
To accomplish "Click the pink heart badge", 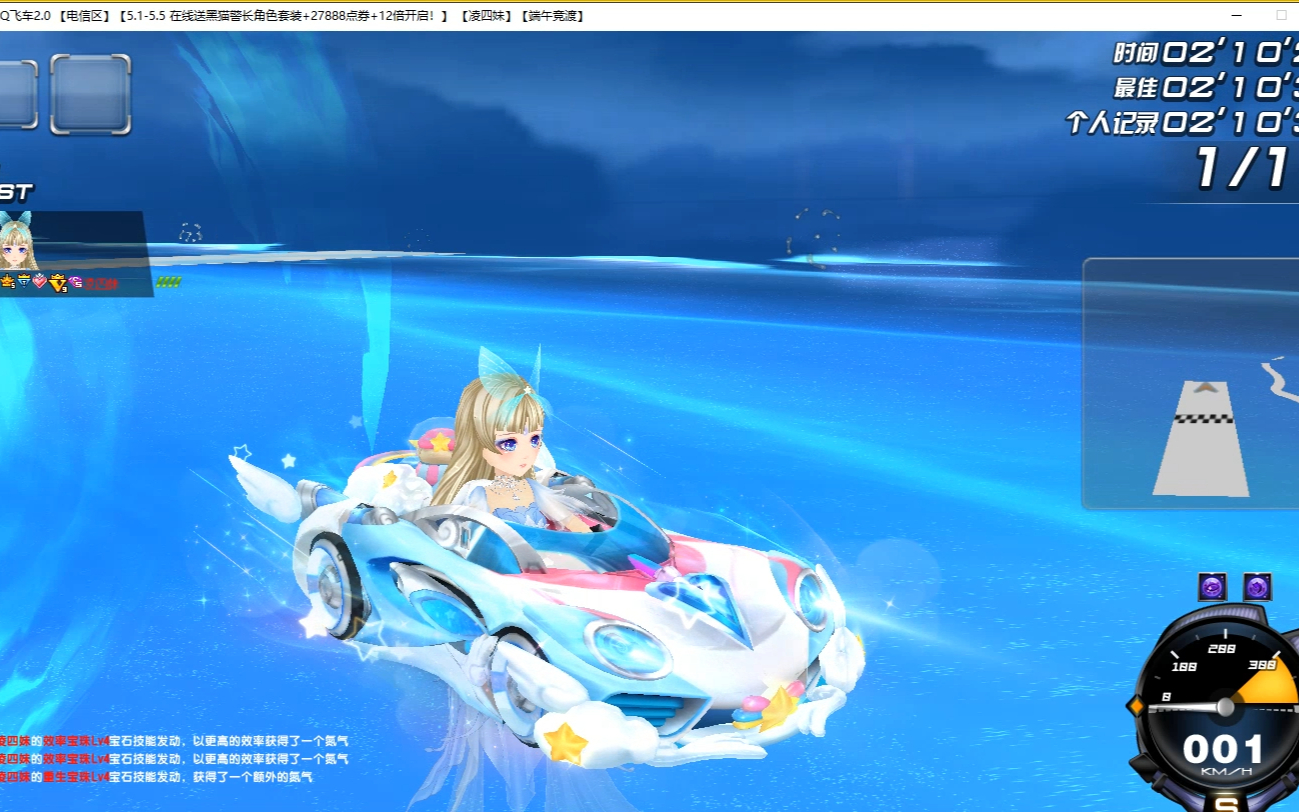I will click(40, 281).
